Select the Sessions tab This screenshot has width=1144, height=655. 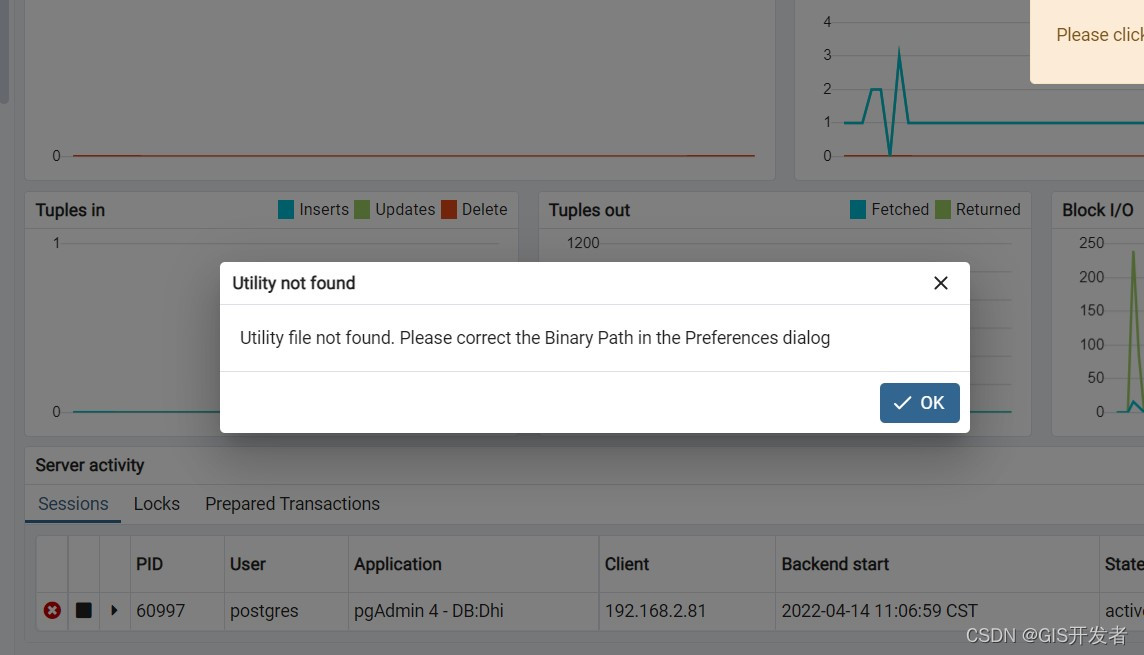click(73, 504)
